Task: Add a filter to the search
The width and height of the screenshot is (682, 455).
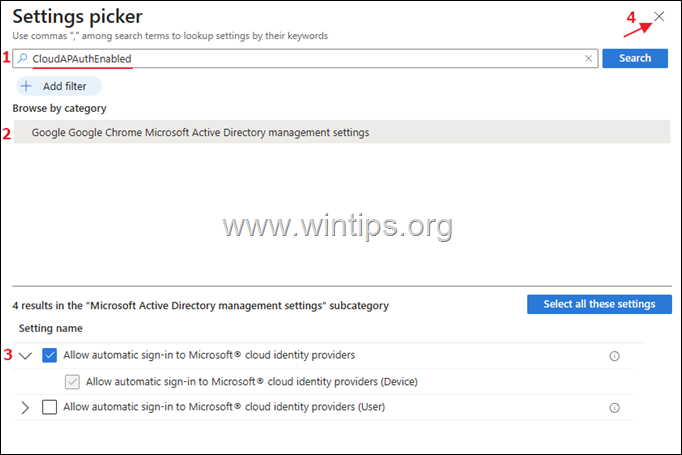Action: click(x=59, y=86)
